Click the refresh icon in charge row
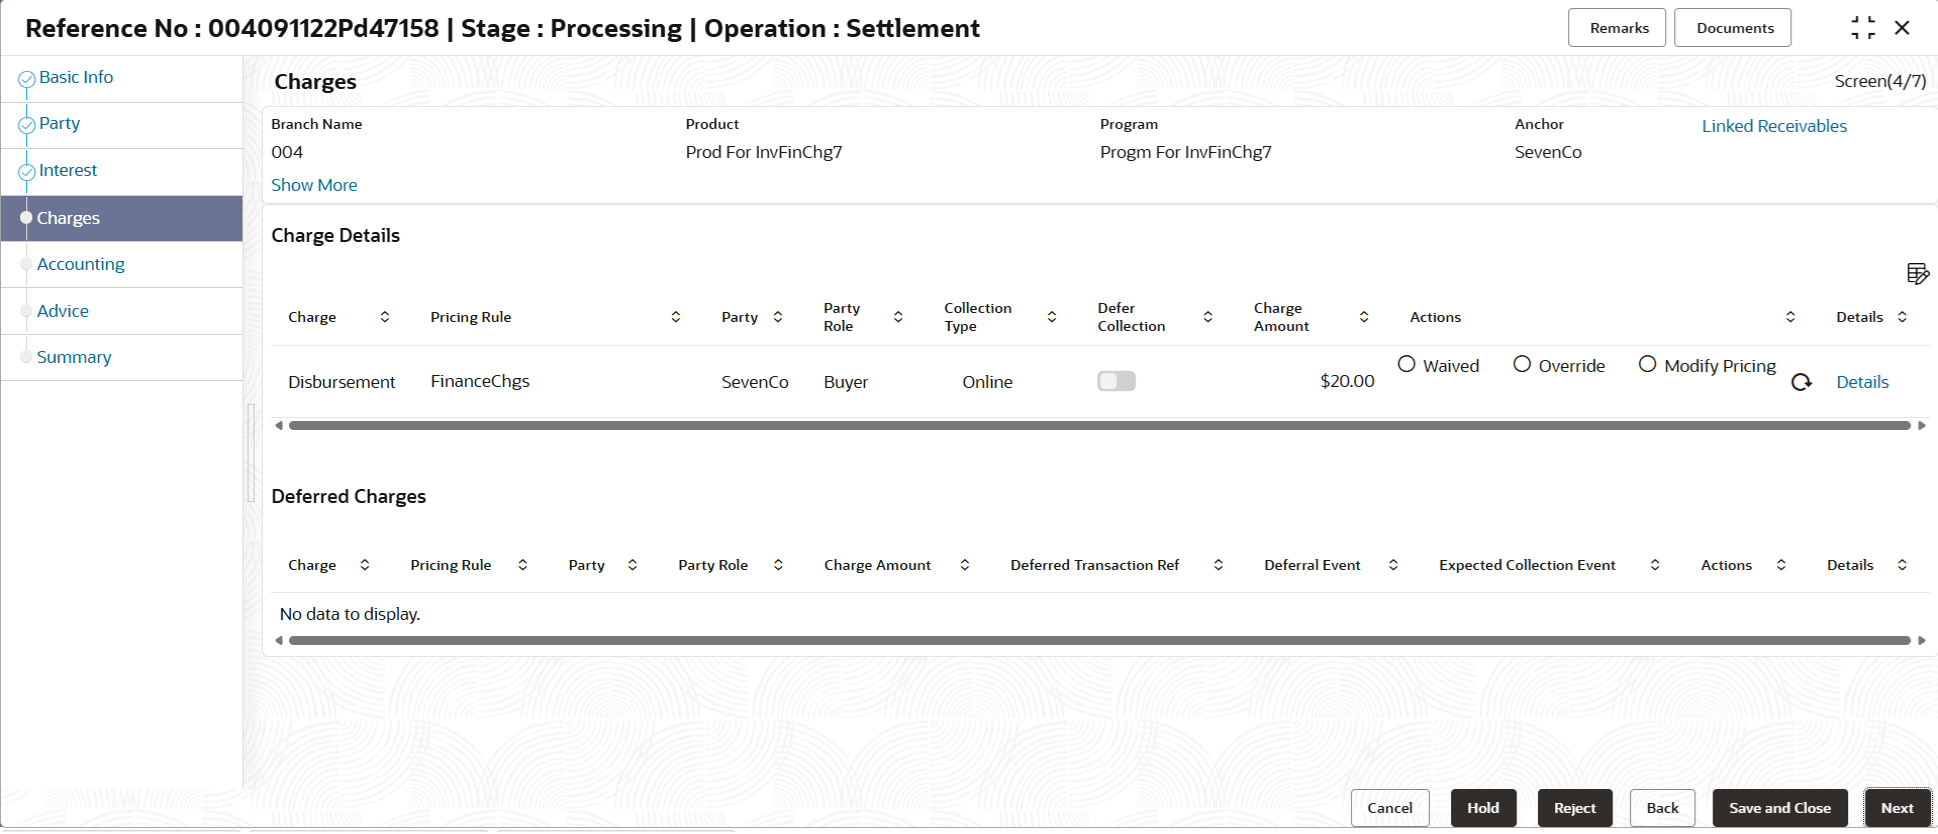The height and width of the screenshot is (834, 1938). coord(1801,382)
